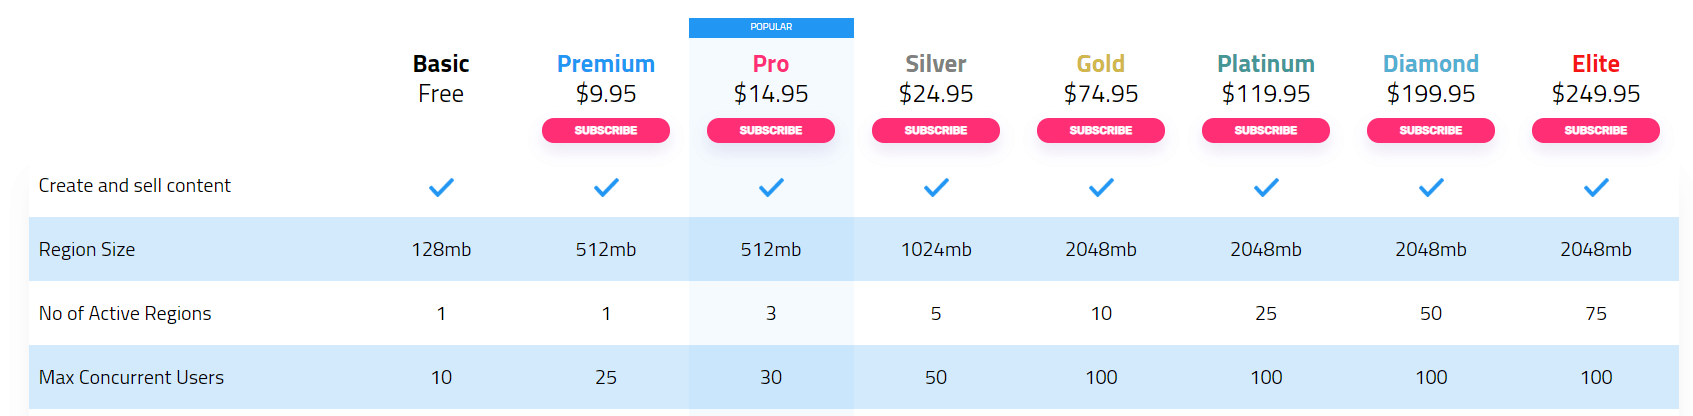The height and width of the screenshot is (416, 1693).
Task: Click the Elite plan Subscribe button
Action: pos(1596,130)
